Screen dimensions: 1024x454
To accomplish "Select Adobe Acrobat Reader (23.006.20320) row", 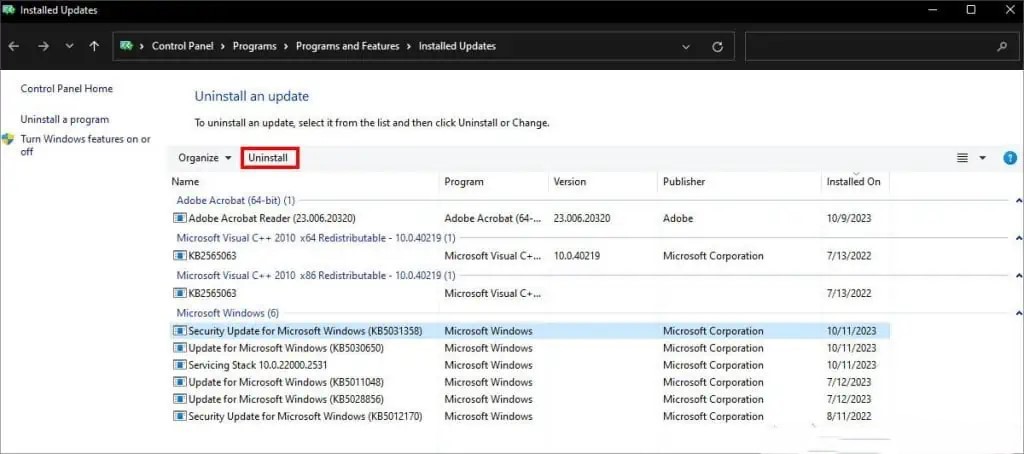I will (x=530, y=218).
